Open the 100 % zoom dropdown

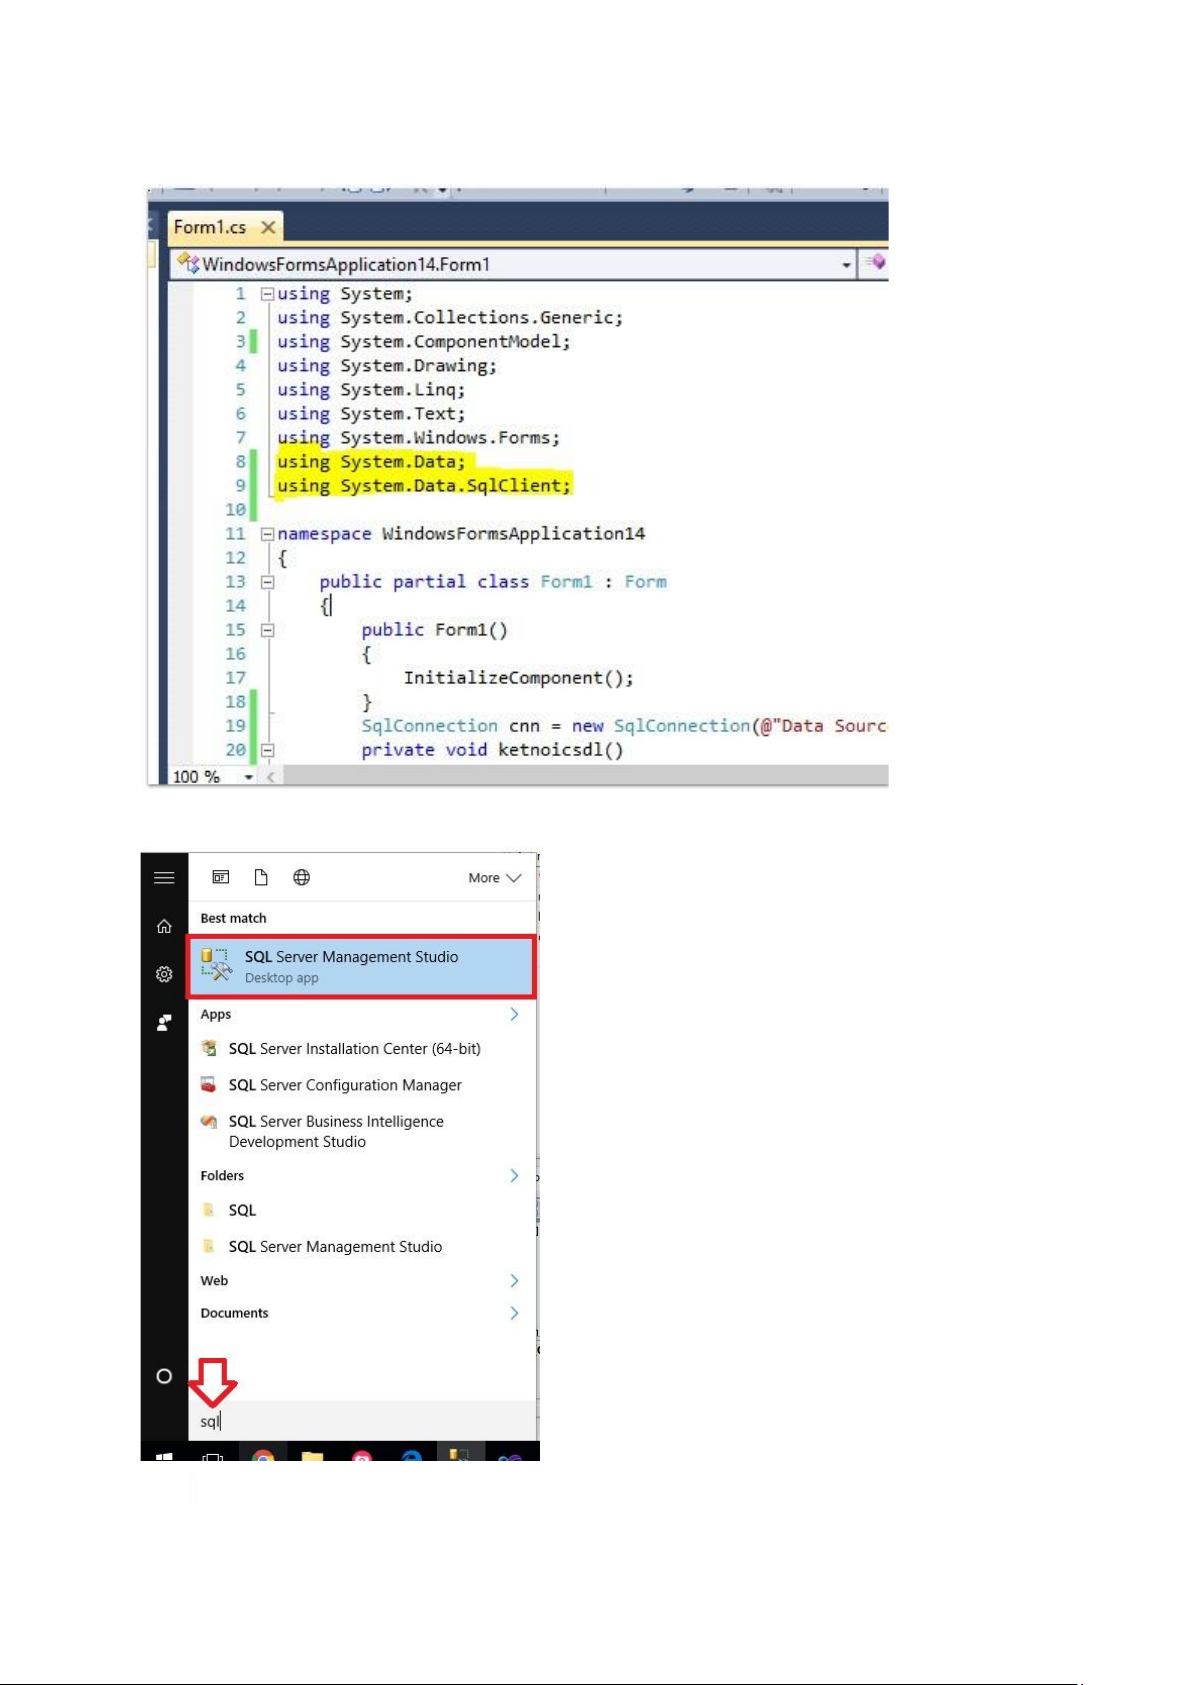click(x=249, y=777)
